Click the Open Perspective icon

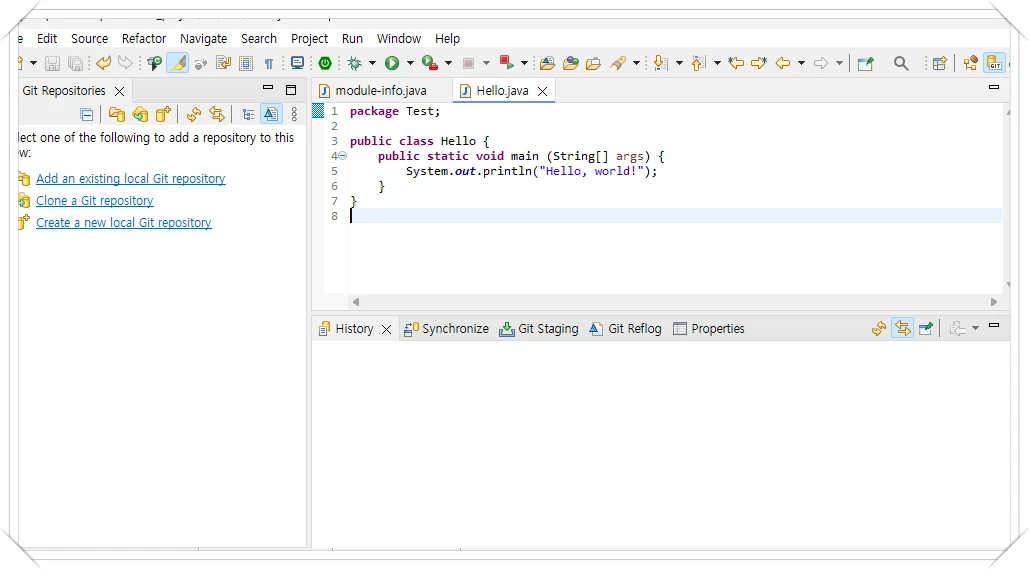(x=940, y=63)
